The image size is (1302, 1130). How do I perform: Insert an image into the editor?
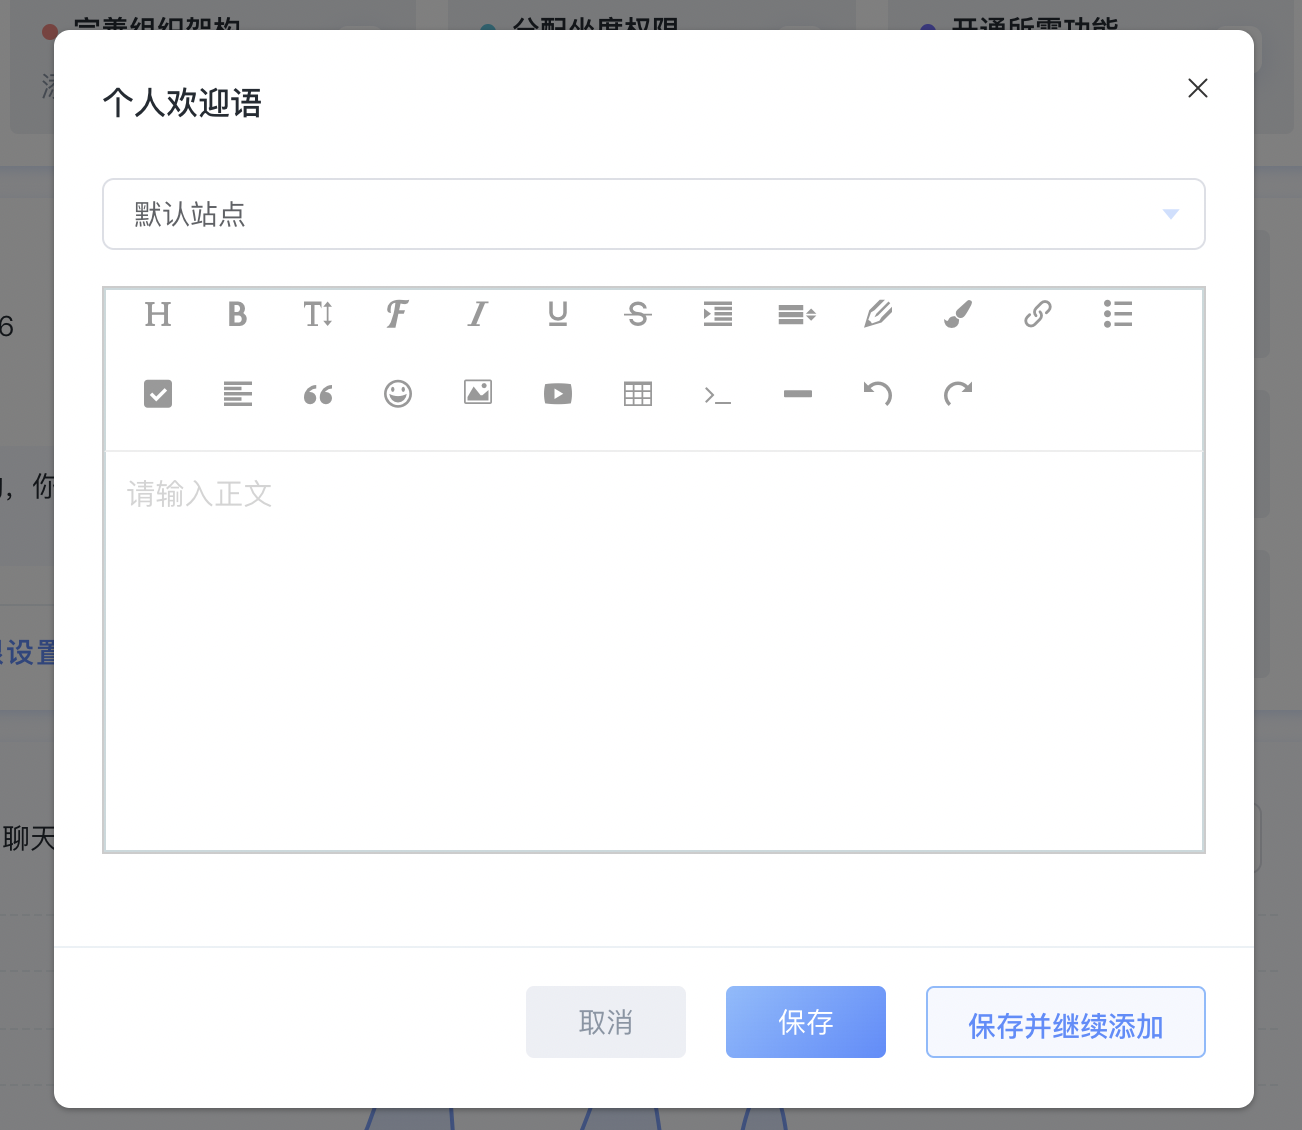pos(478,394)
